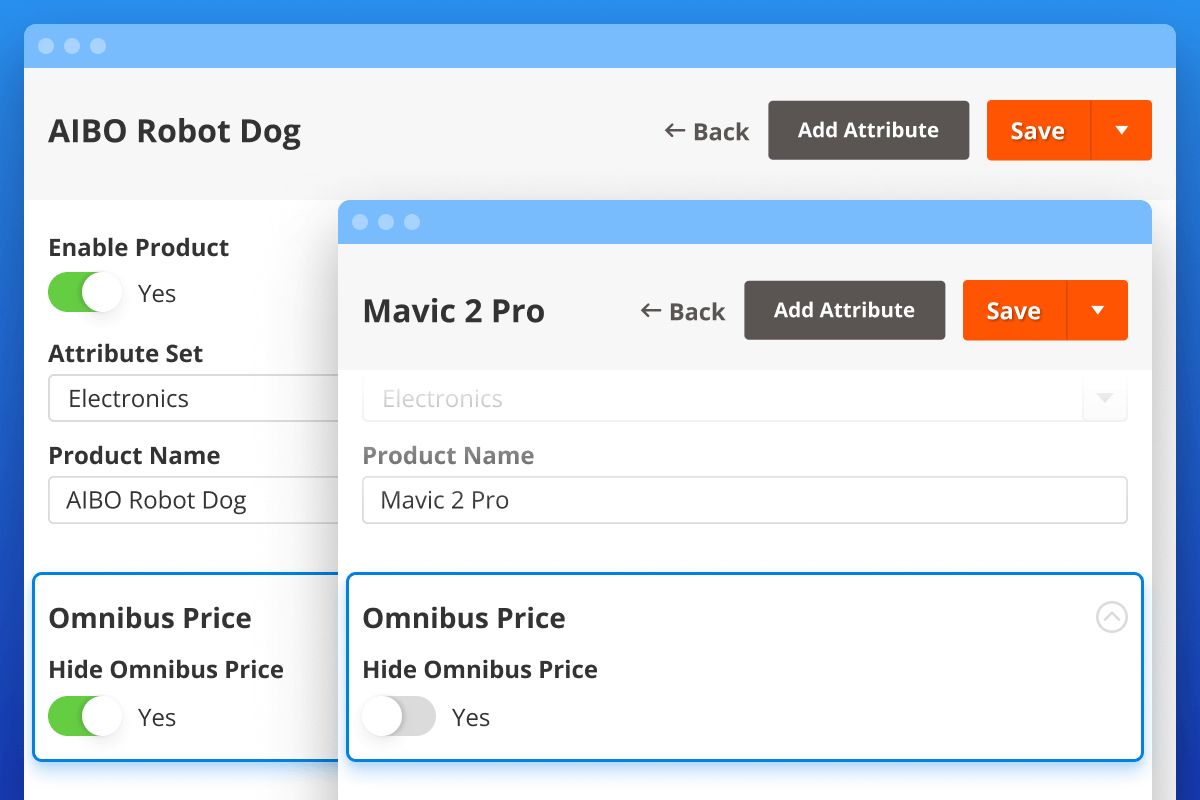Toggle Hide Omnibus Price in AIBO Robot Dog
This screenshot has height=800, width=1200.
(x=85, y=716)
